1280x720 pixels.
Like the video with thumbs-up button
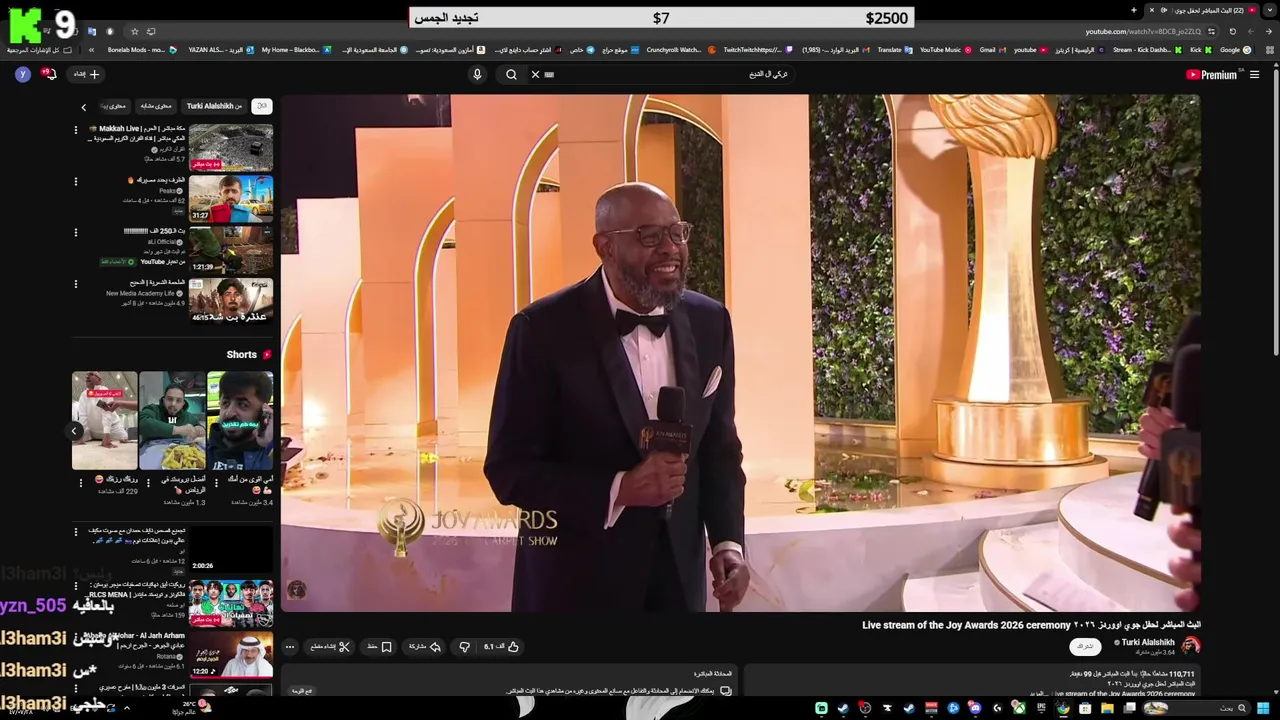pyautogui.click(x=501, y=647)
